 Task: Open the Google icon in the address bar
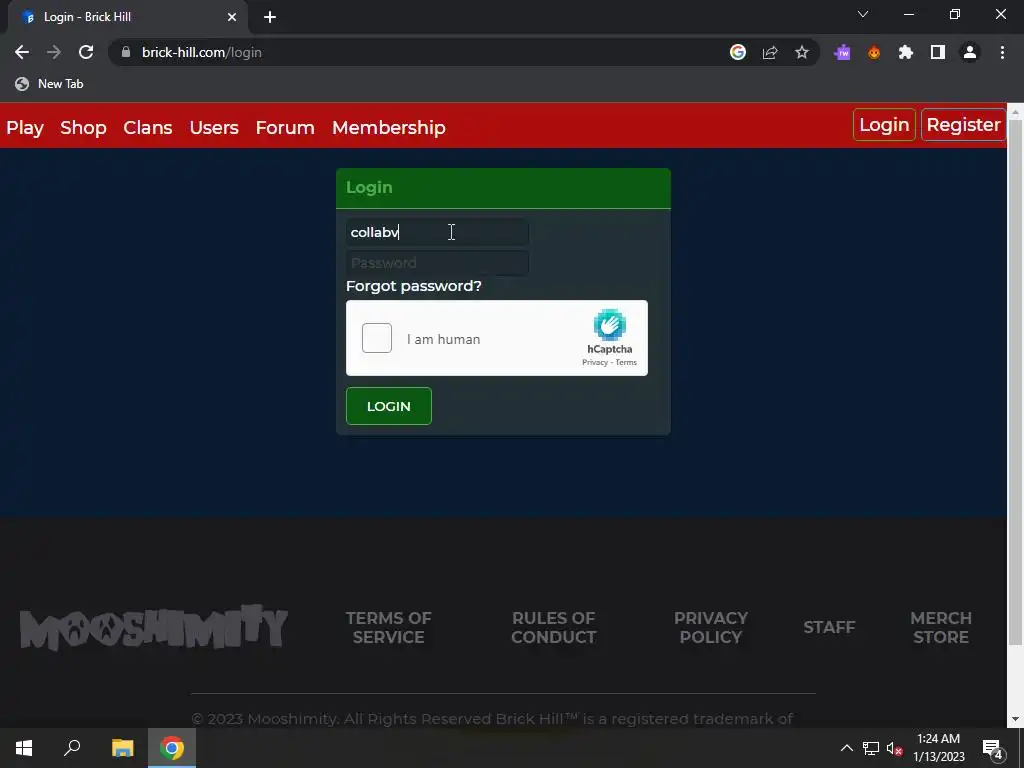pyautogui.click(x=738, y=52)
